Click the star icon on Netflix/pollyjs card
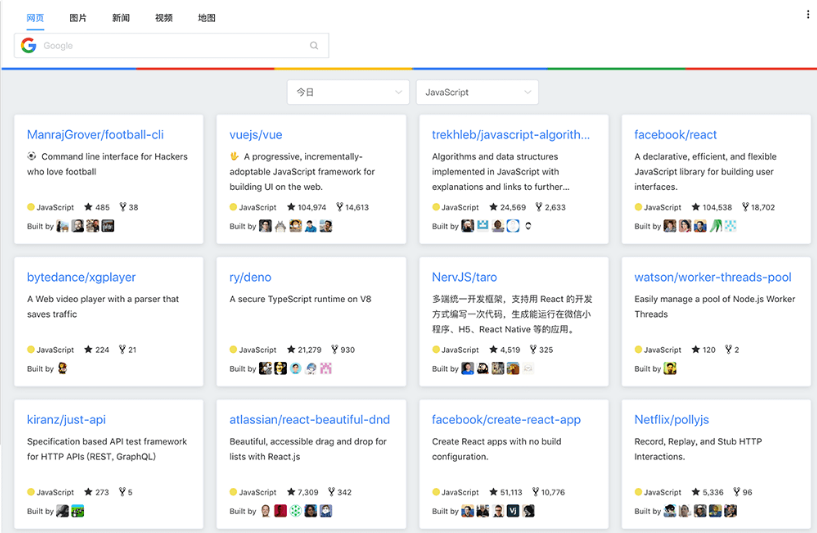This screenshot has height=533, width=817. pos(696,492)
